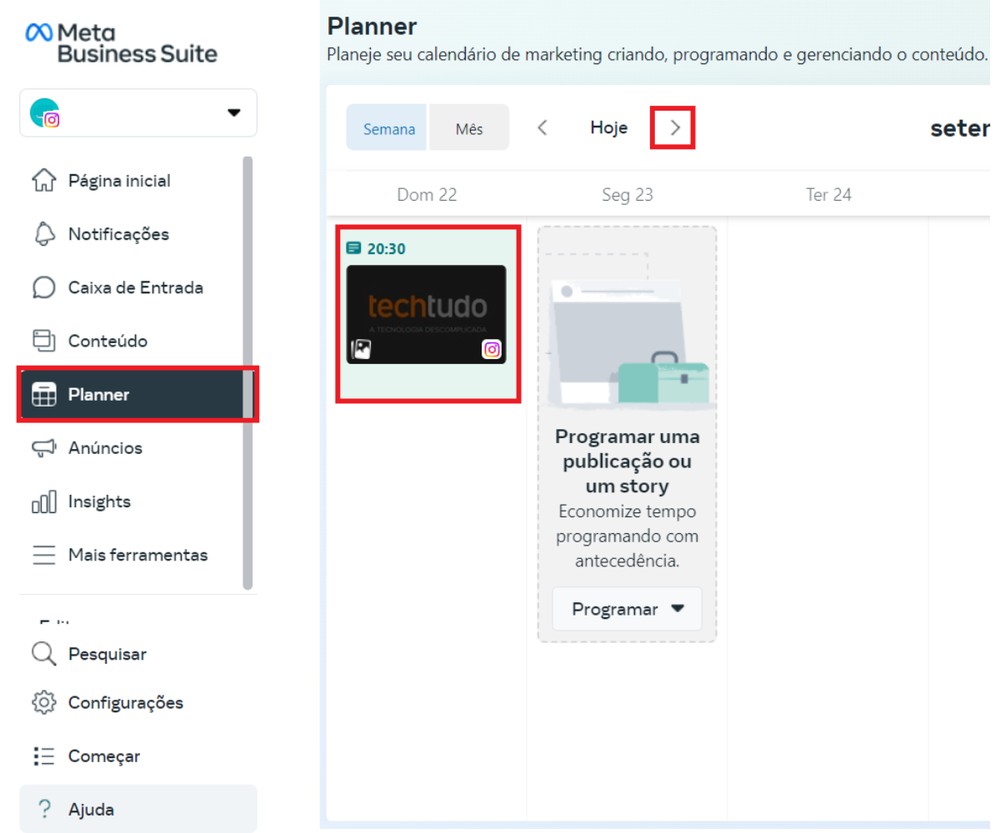Open Mais ferramentas

click(137, 554)
